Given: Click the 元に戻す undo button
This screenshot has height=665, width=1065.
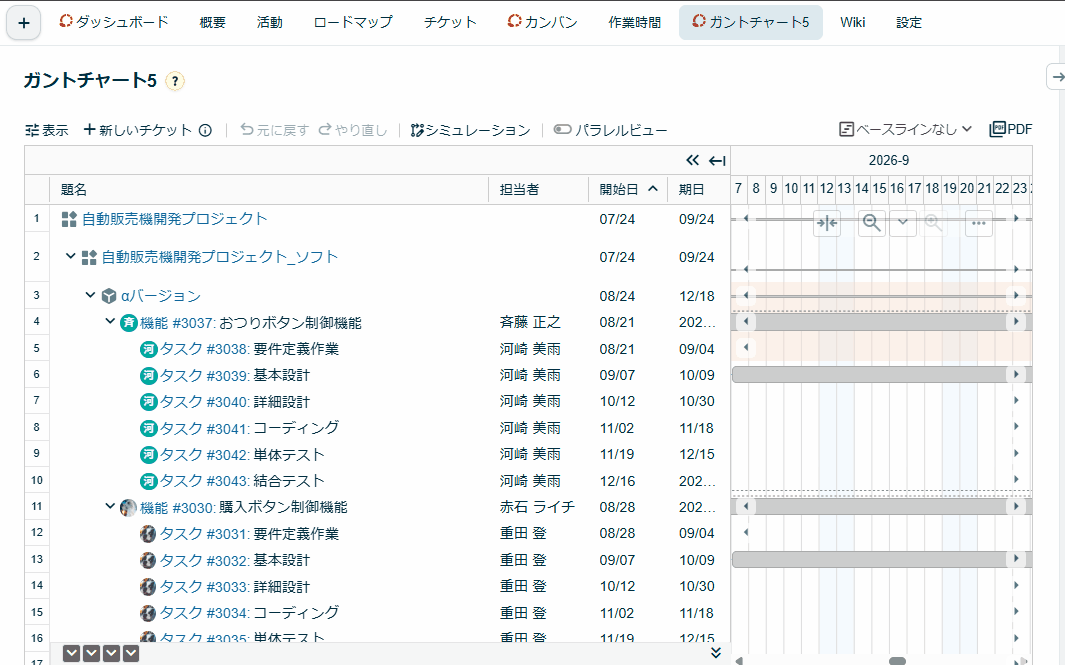Looking at the screenshot, I should (x=274, y=130).
